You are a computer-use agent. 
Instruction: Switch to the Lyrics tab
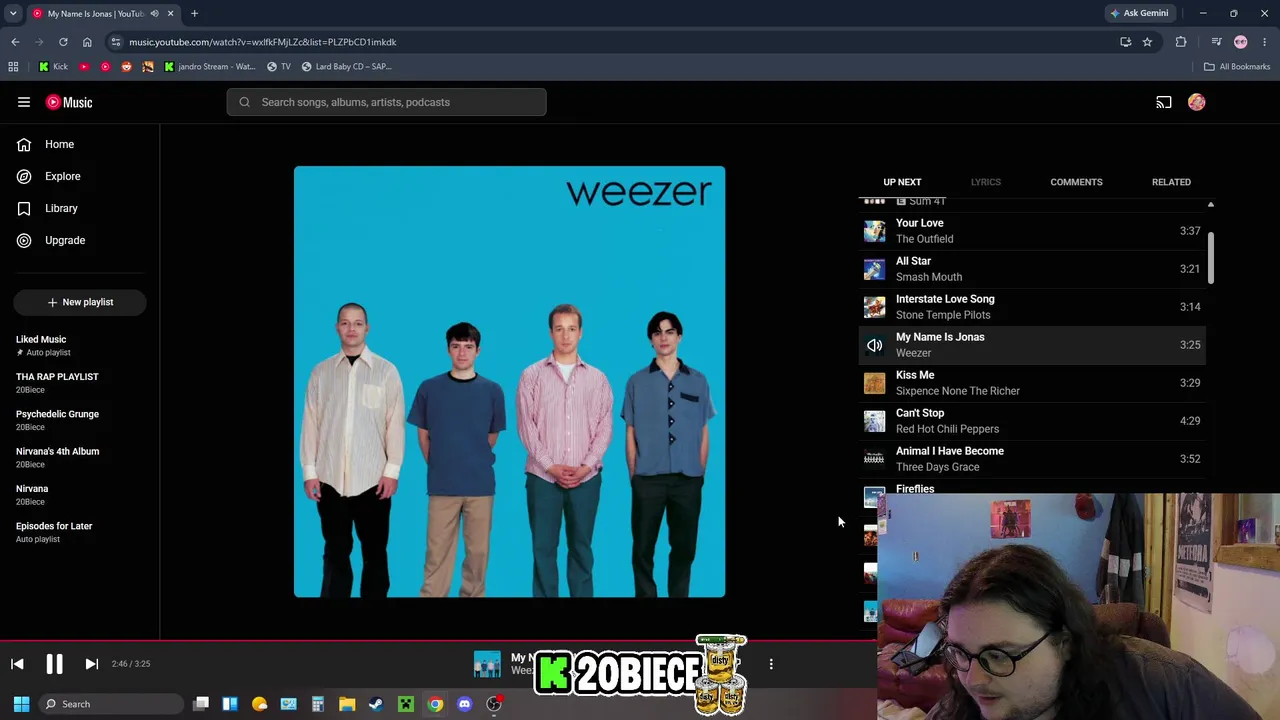pyautogui.click(x=985, y=182)
